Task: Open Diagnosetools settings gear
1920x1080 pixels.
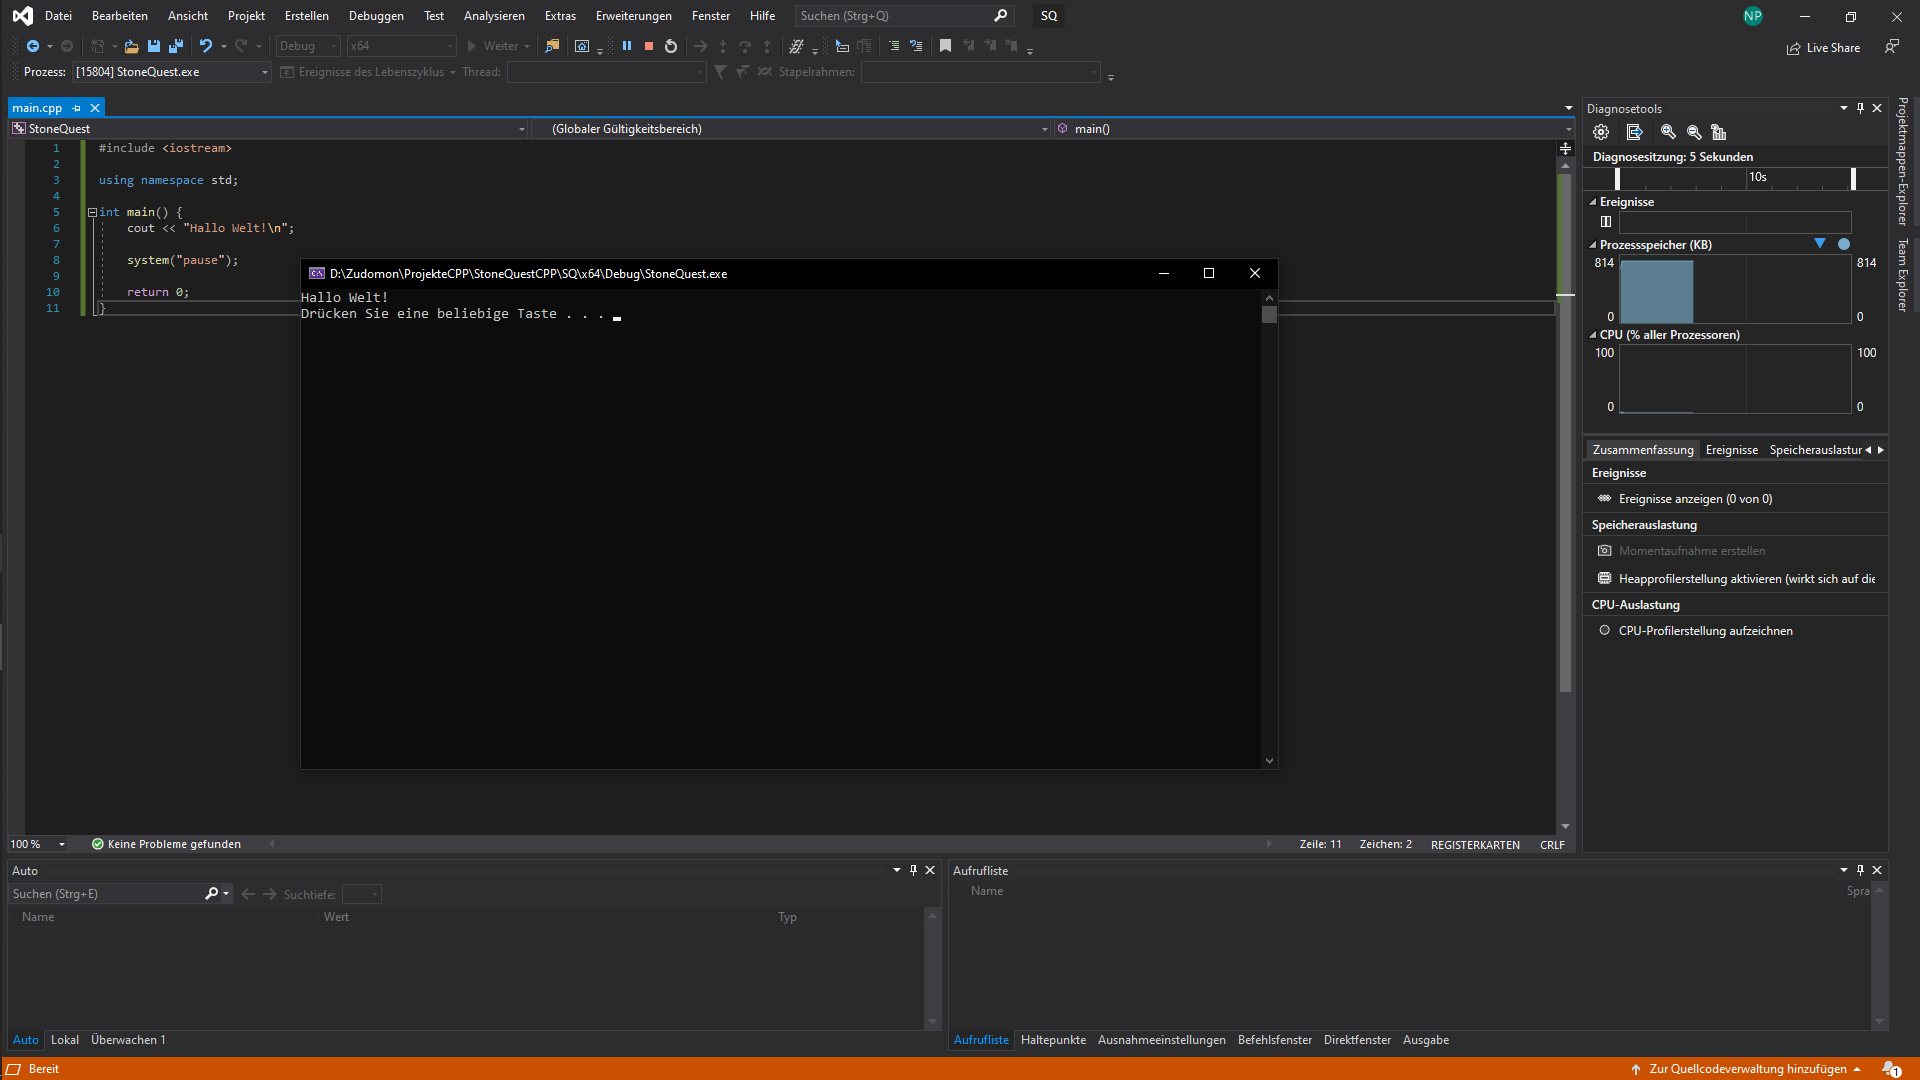Action: click(1601, 132)
